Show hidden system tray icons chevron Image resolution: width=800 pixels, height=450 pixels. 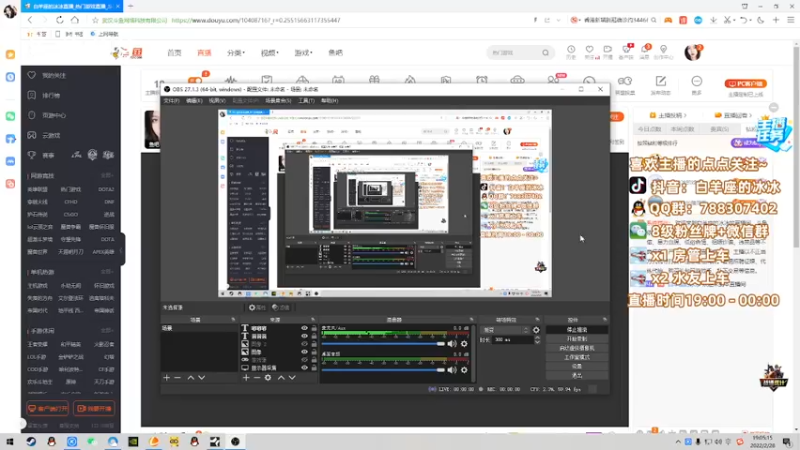coord(678,442)
